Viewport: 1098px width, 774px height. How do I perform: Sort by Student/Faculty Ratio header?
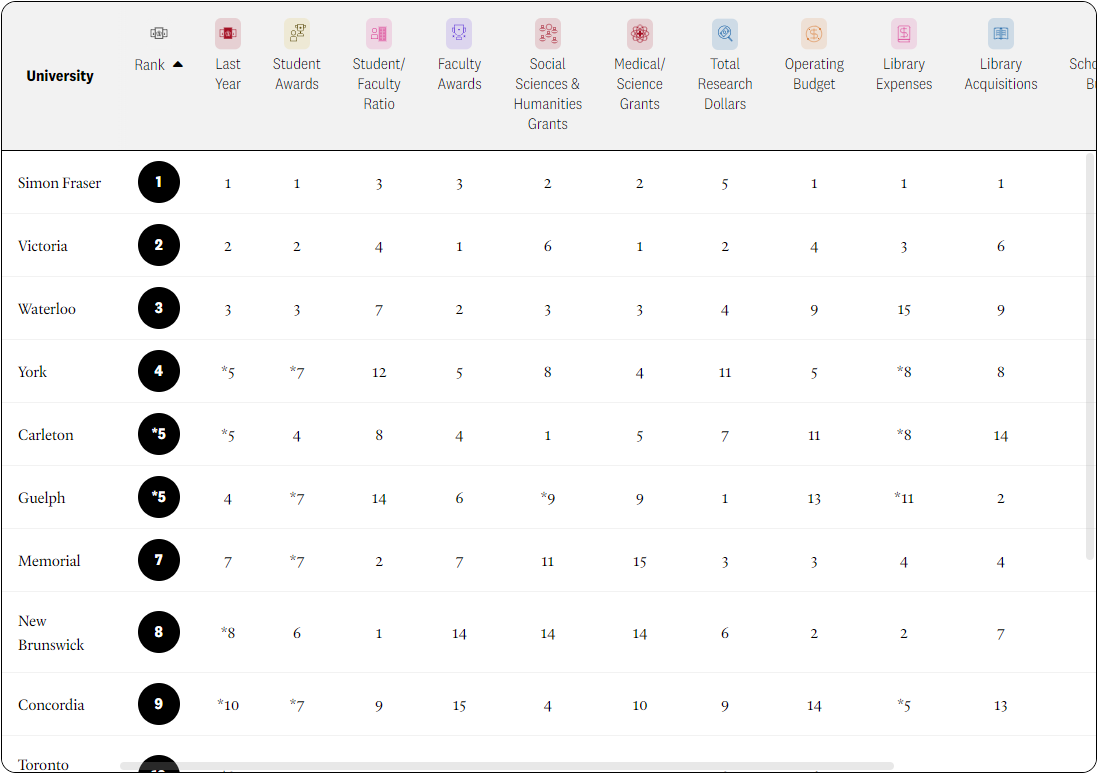379,83
